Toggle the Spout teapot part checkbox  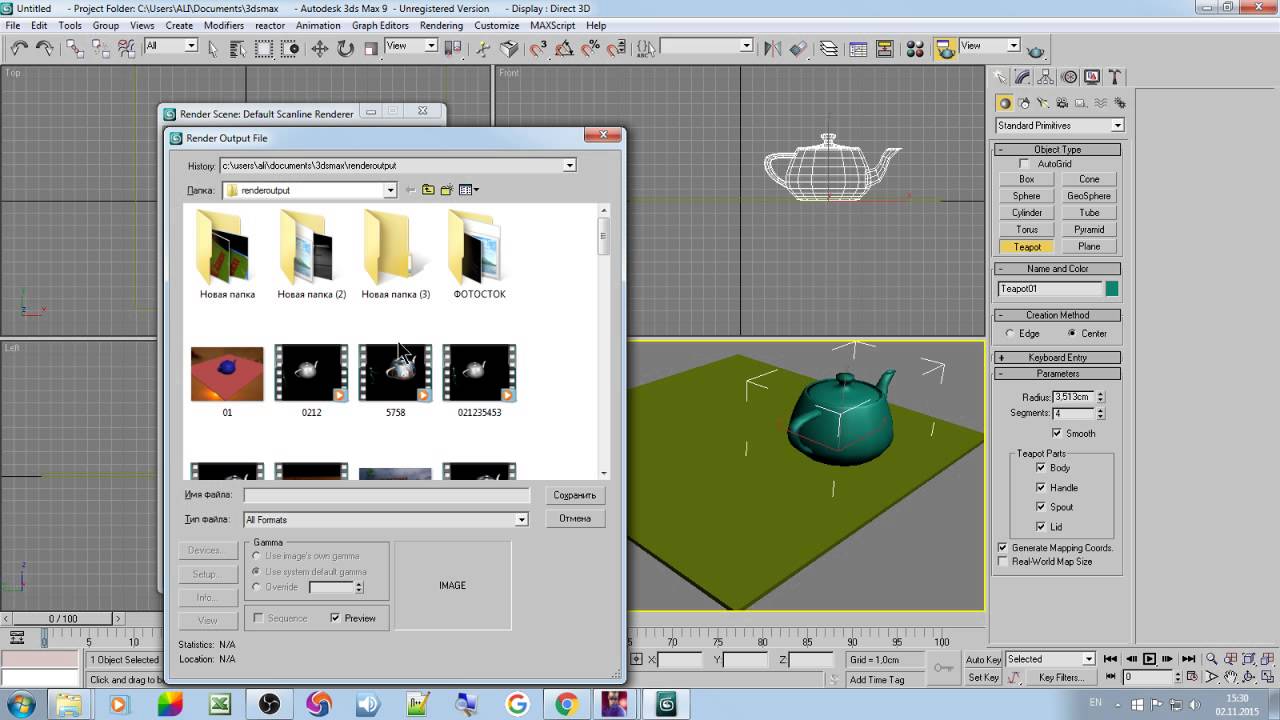point(1041,507)
